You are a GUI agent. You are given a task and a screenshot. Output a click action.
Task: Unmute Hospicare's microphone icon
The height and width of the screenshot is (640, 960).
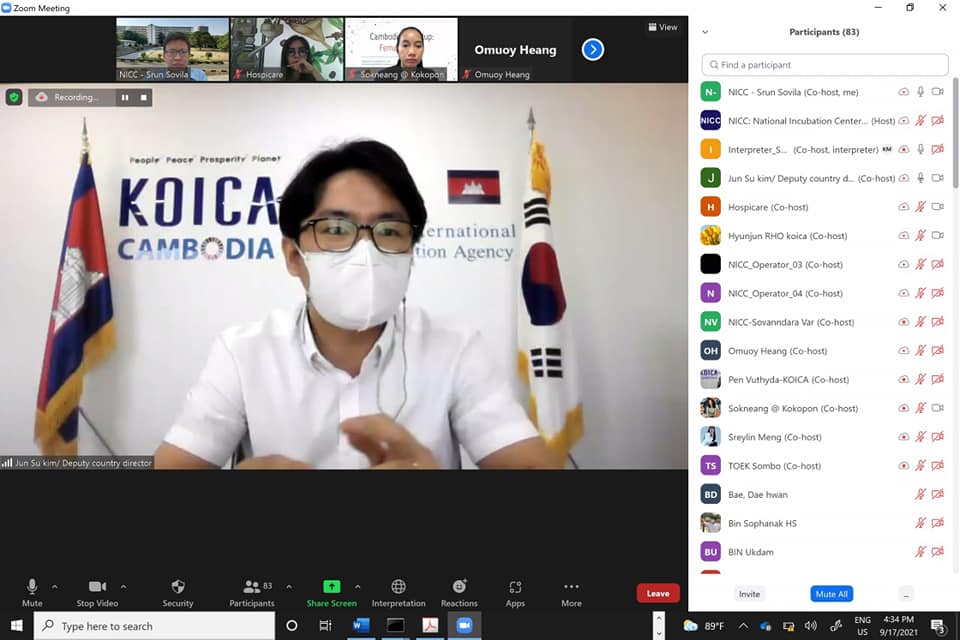point(920,207)
